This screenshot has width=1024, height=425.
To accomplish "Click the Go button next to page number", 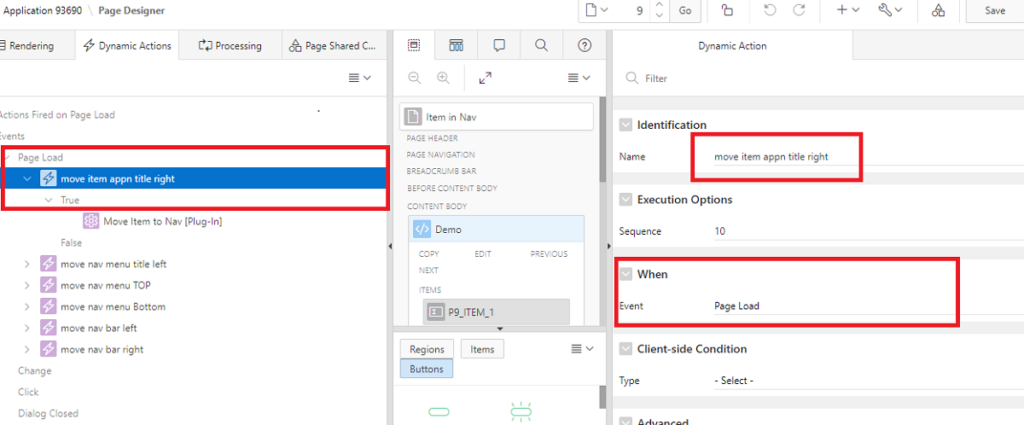I will pyautogui.click(x=685, y=10).
